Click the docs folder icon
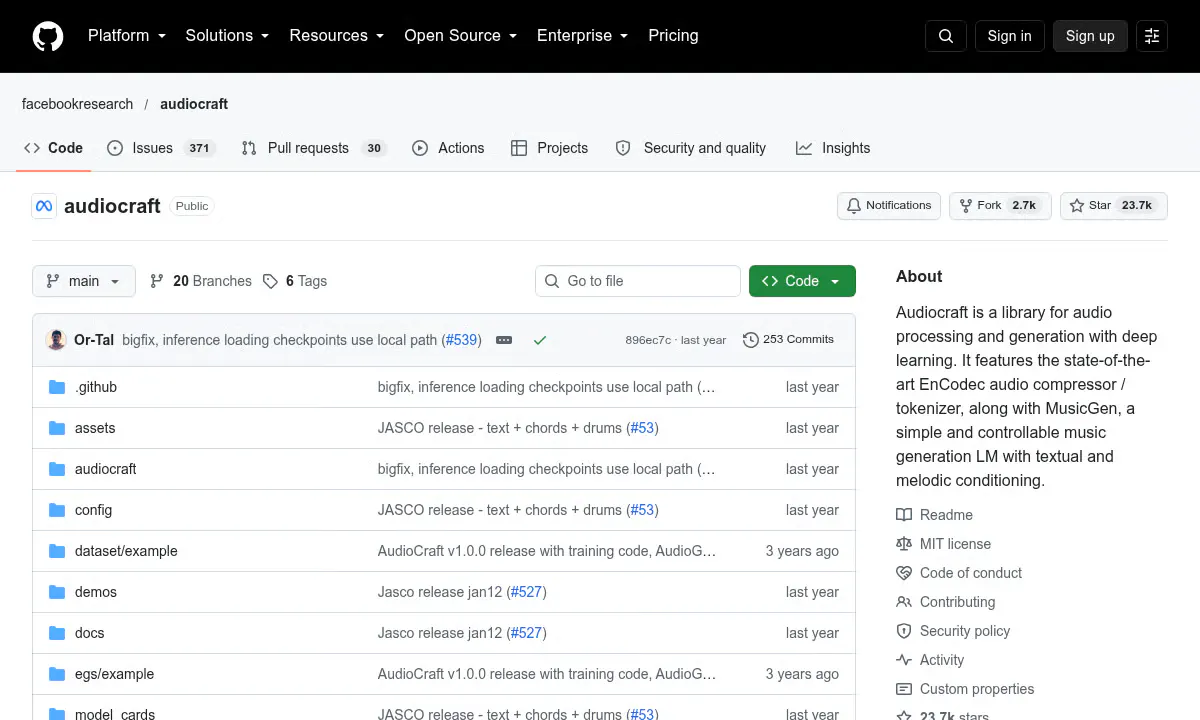 tap(57, 633)
